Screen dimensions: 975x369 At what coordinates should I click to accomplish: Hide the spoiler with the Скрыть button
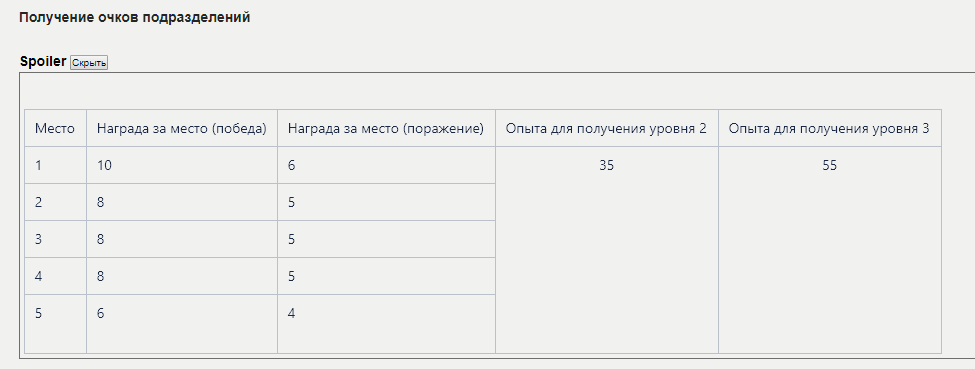(89, 63)
